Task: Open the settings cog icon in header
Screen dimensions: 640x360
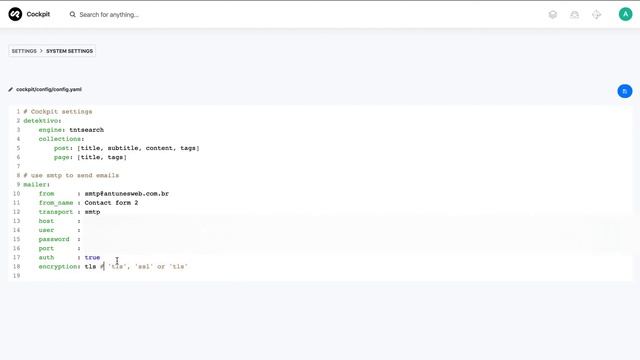Action: [597, 15]
